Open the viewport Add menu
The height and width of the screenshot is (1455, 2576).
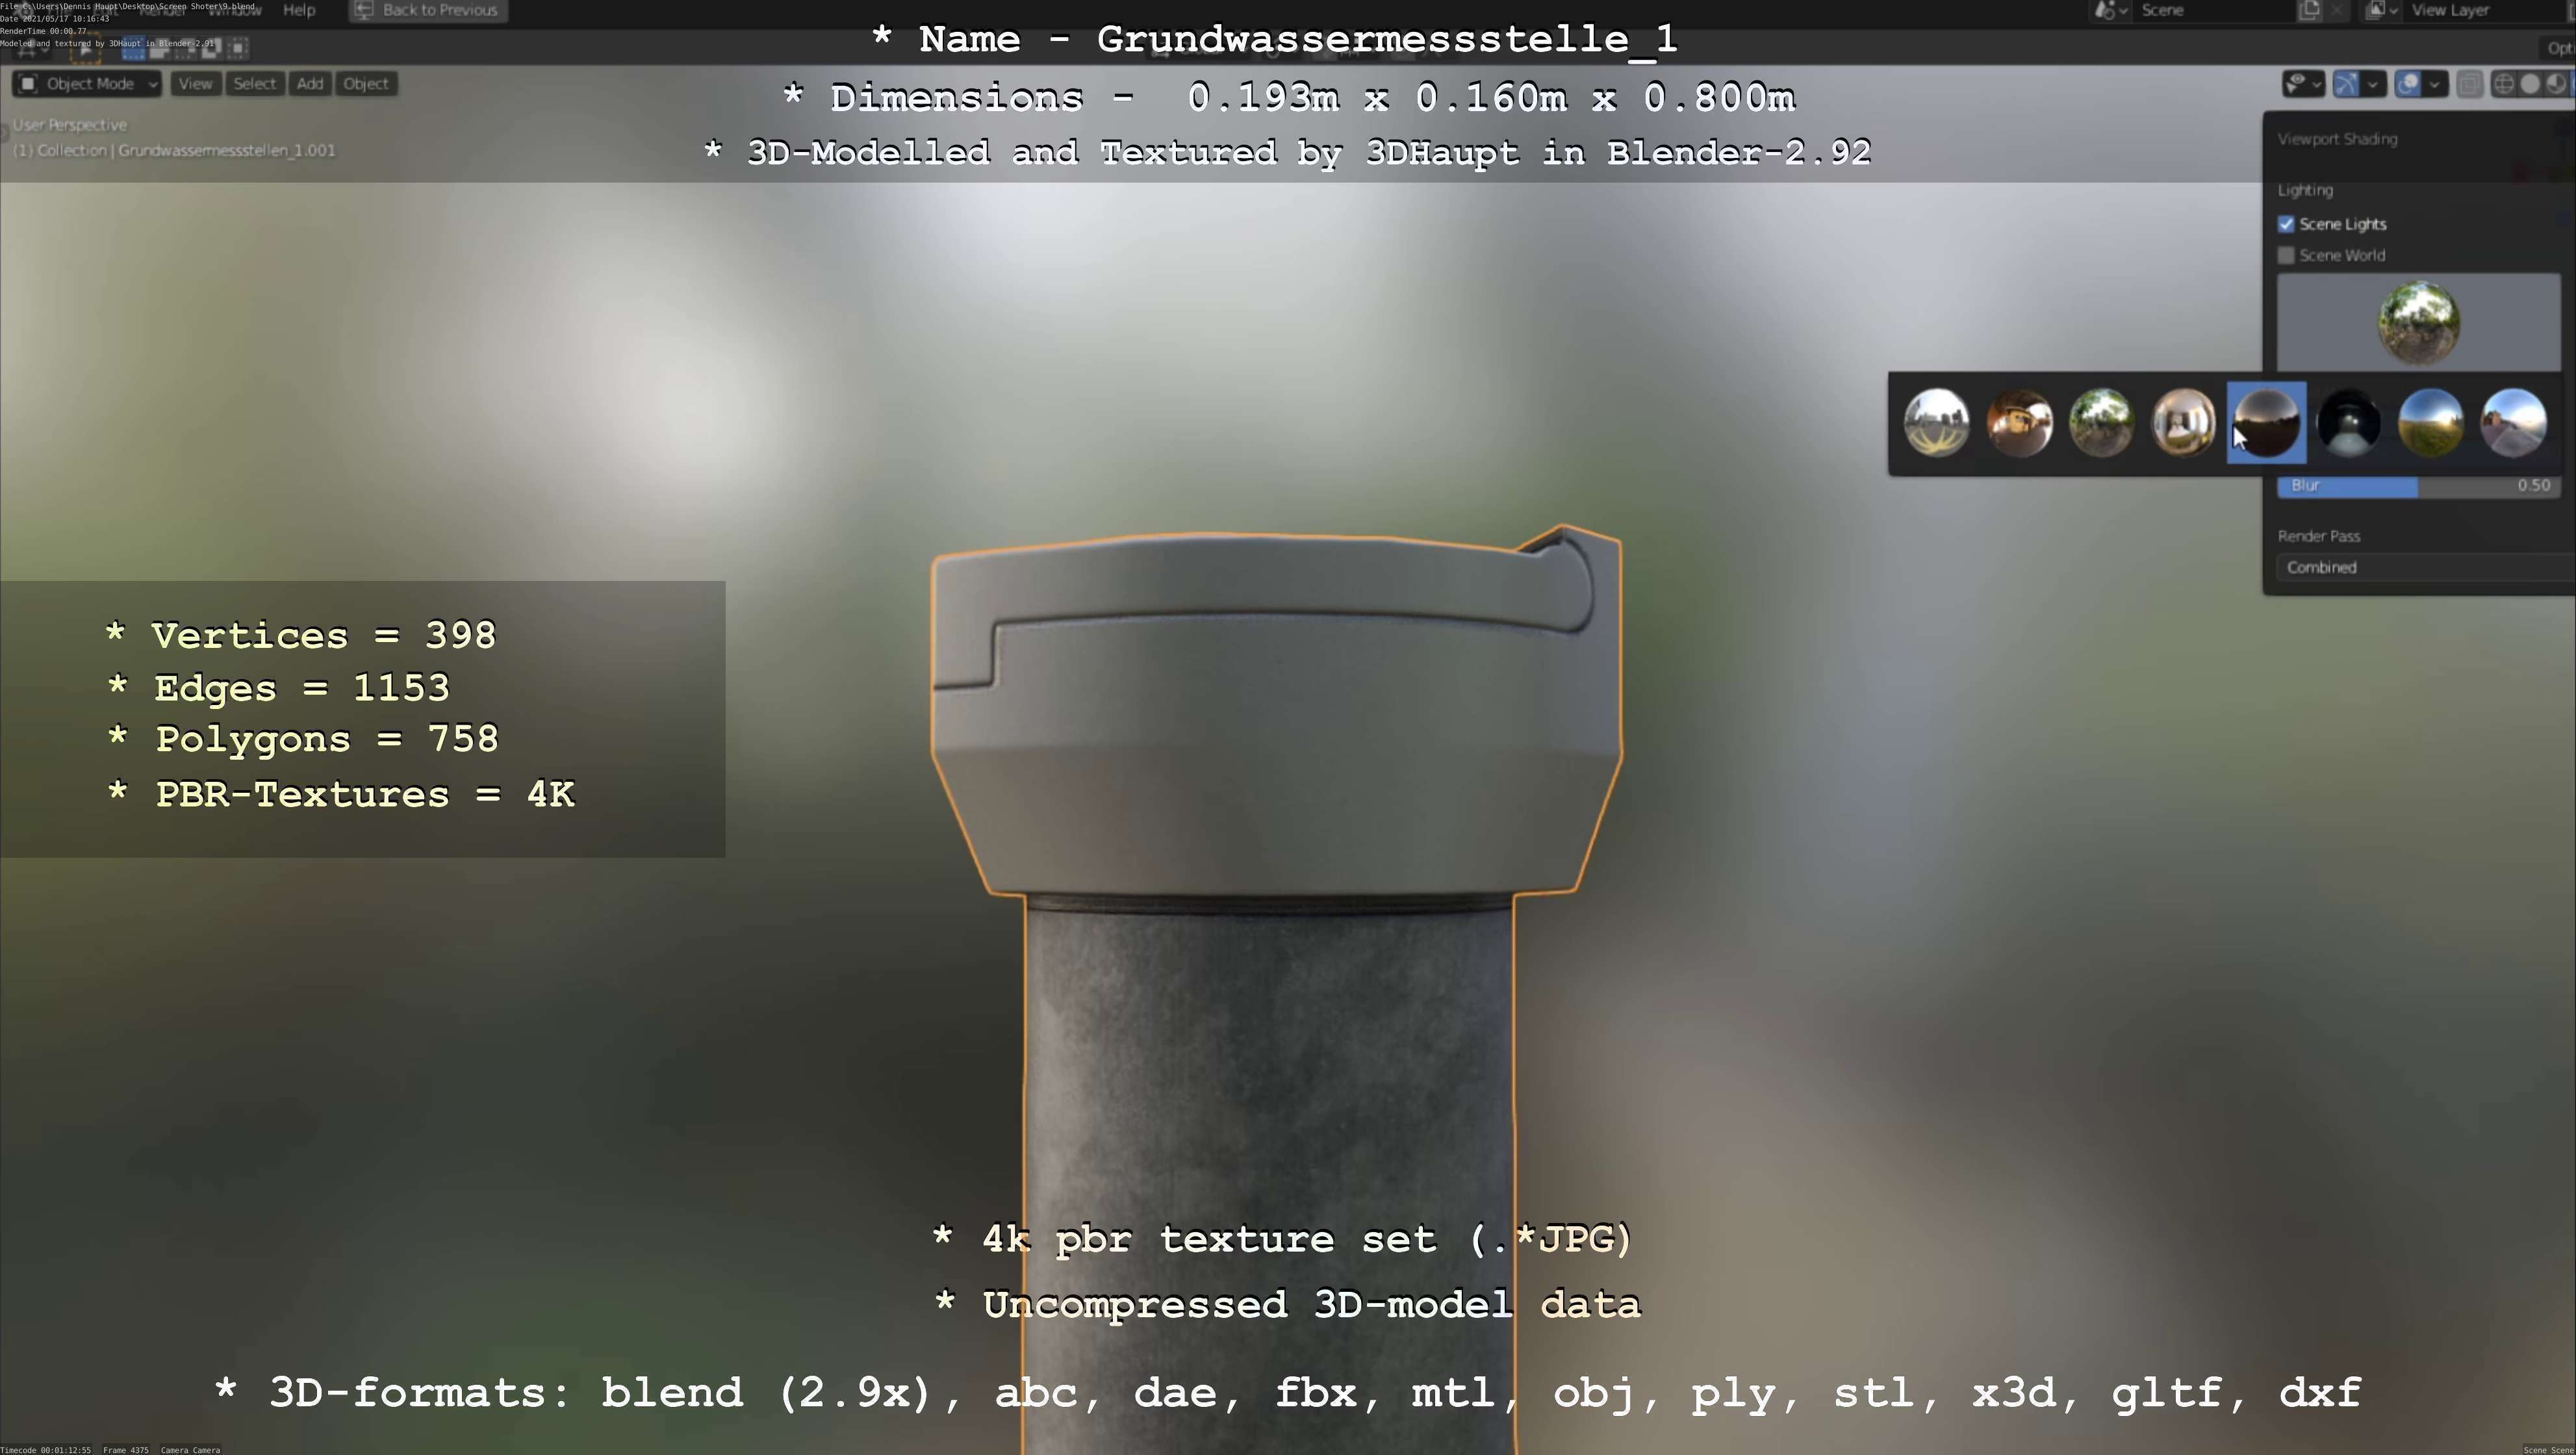[x=310, y=84]
